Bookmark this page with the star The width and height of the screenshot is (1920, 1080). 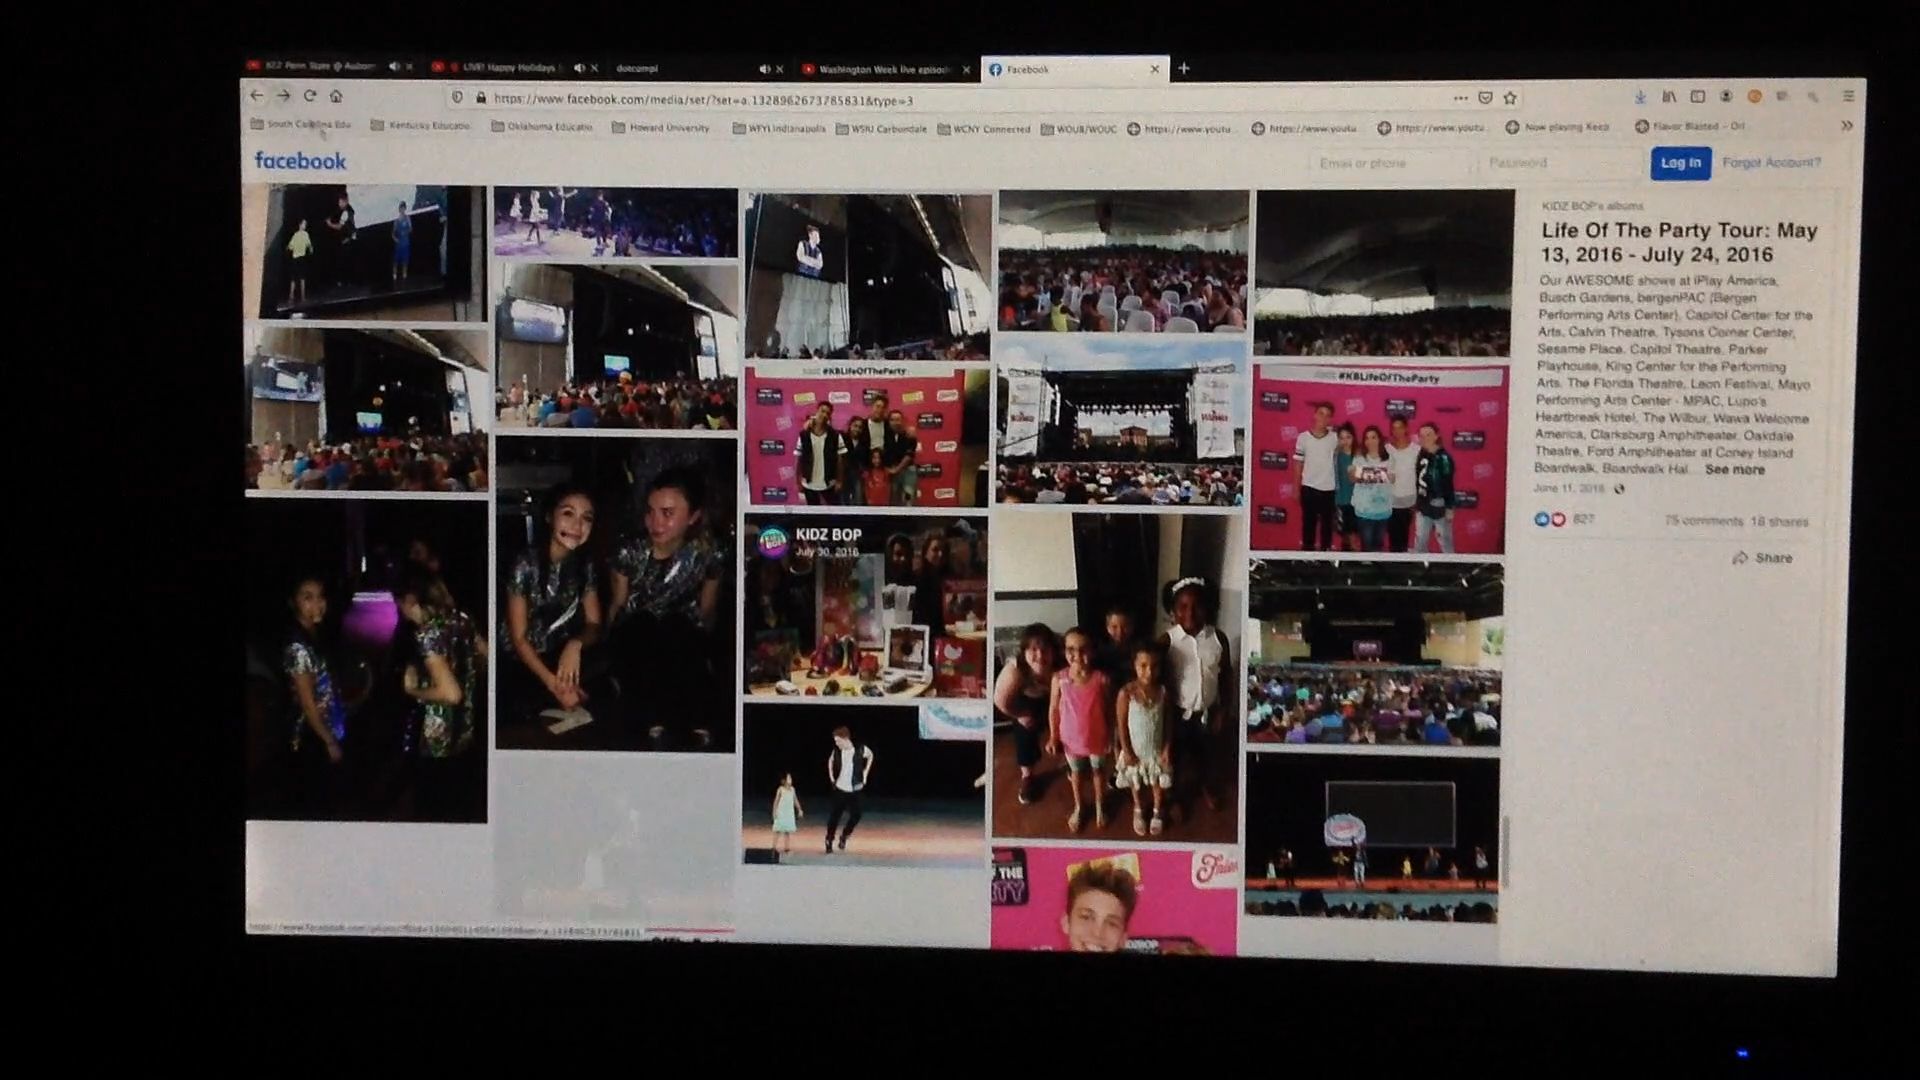[x=1510, y=98]
